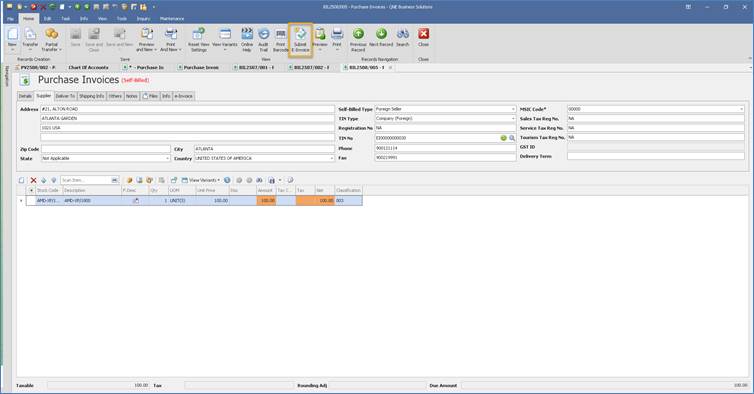Open the Inquiry ribbon tab
The width and height of the screenshot is (754, 394).
pyautogui.click(x=143, y=19)
